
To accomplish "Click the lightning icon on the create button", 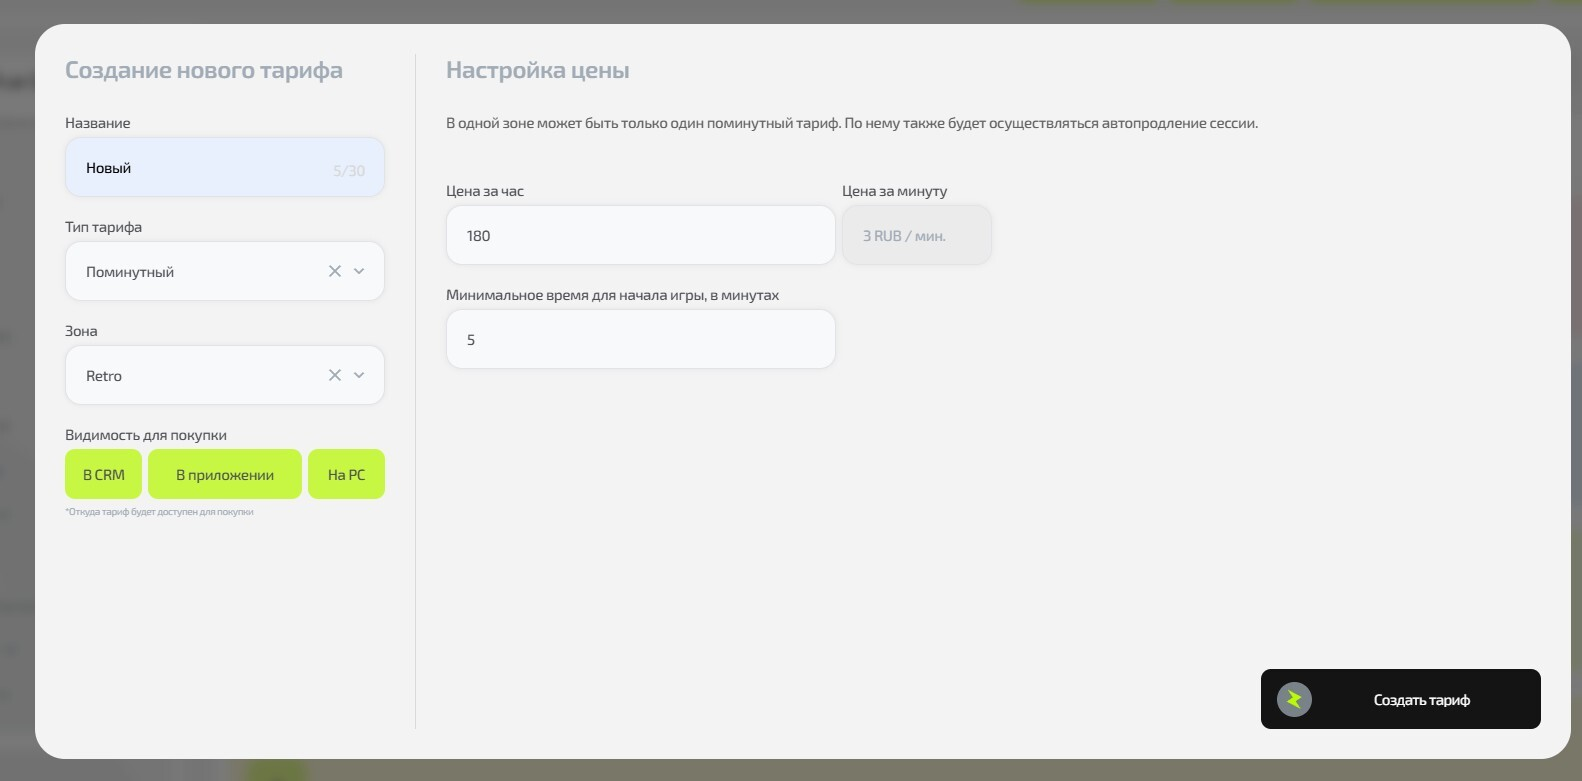I will (1294, 699).
